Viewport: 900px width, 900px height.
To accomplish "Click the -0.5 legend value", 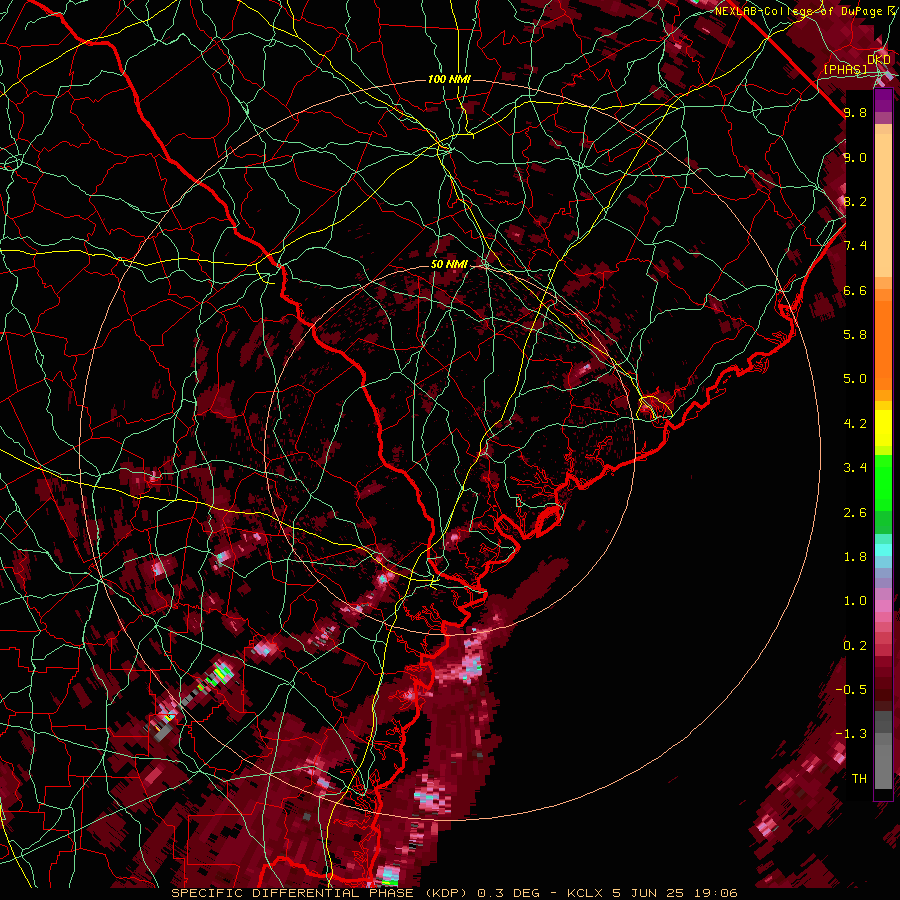I will coord(851,689).
